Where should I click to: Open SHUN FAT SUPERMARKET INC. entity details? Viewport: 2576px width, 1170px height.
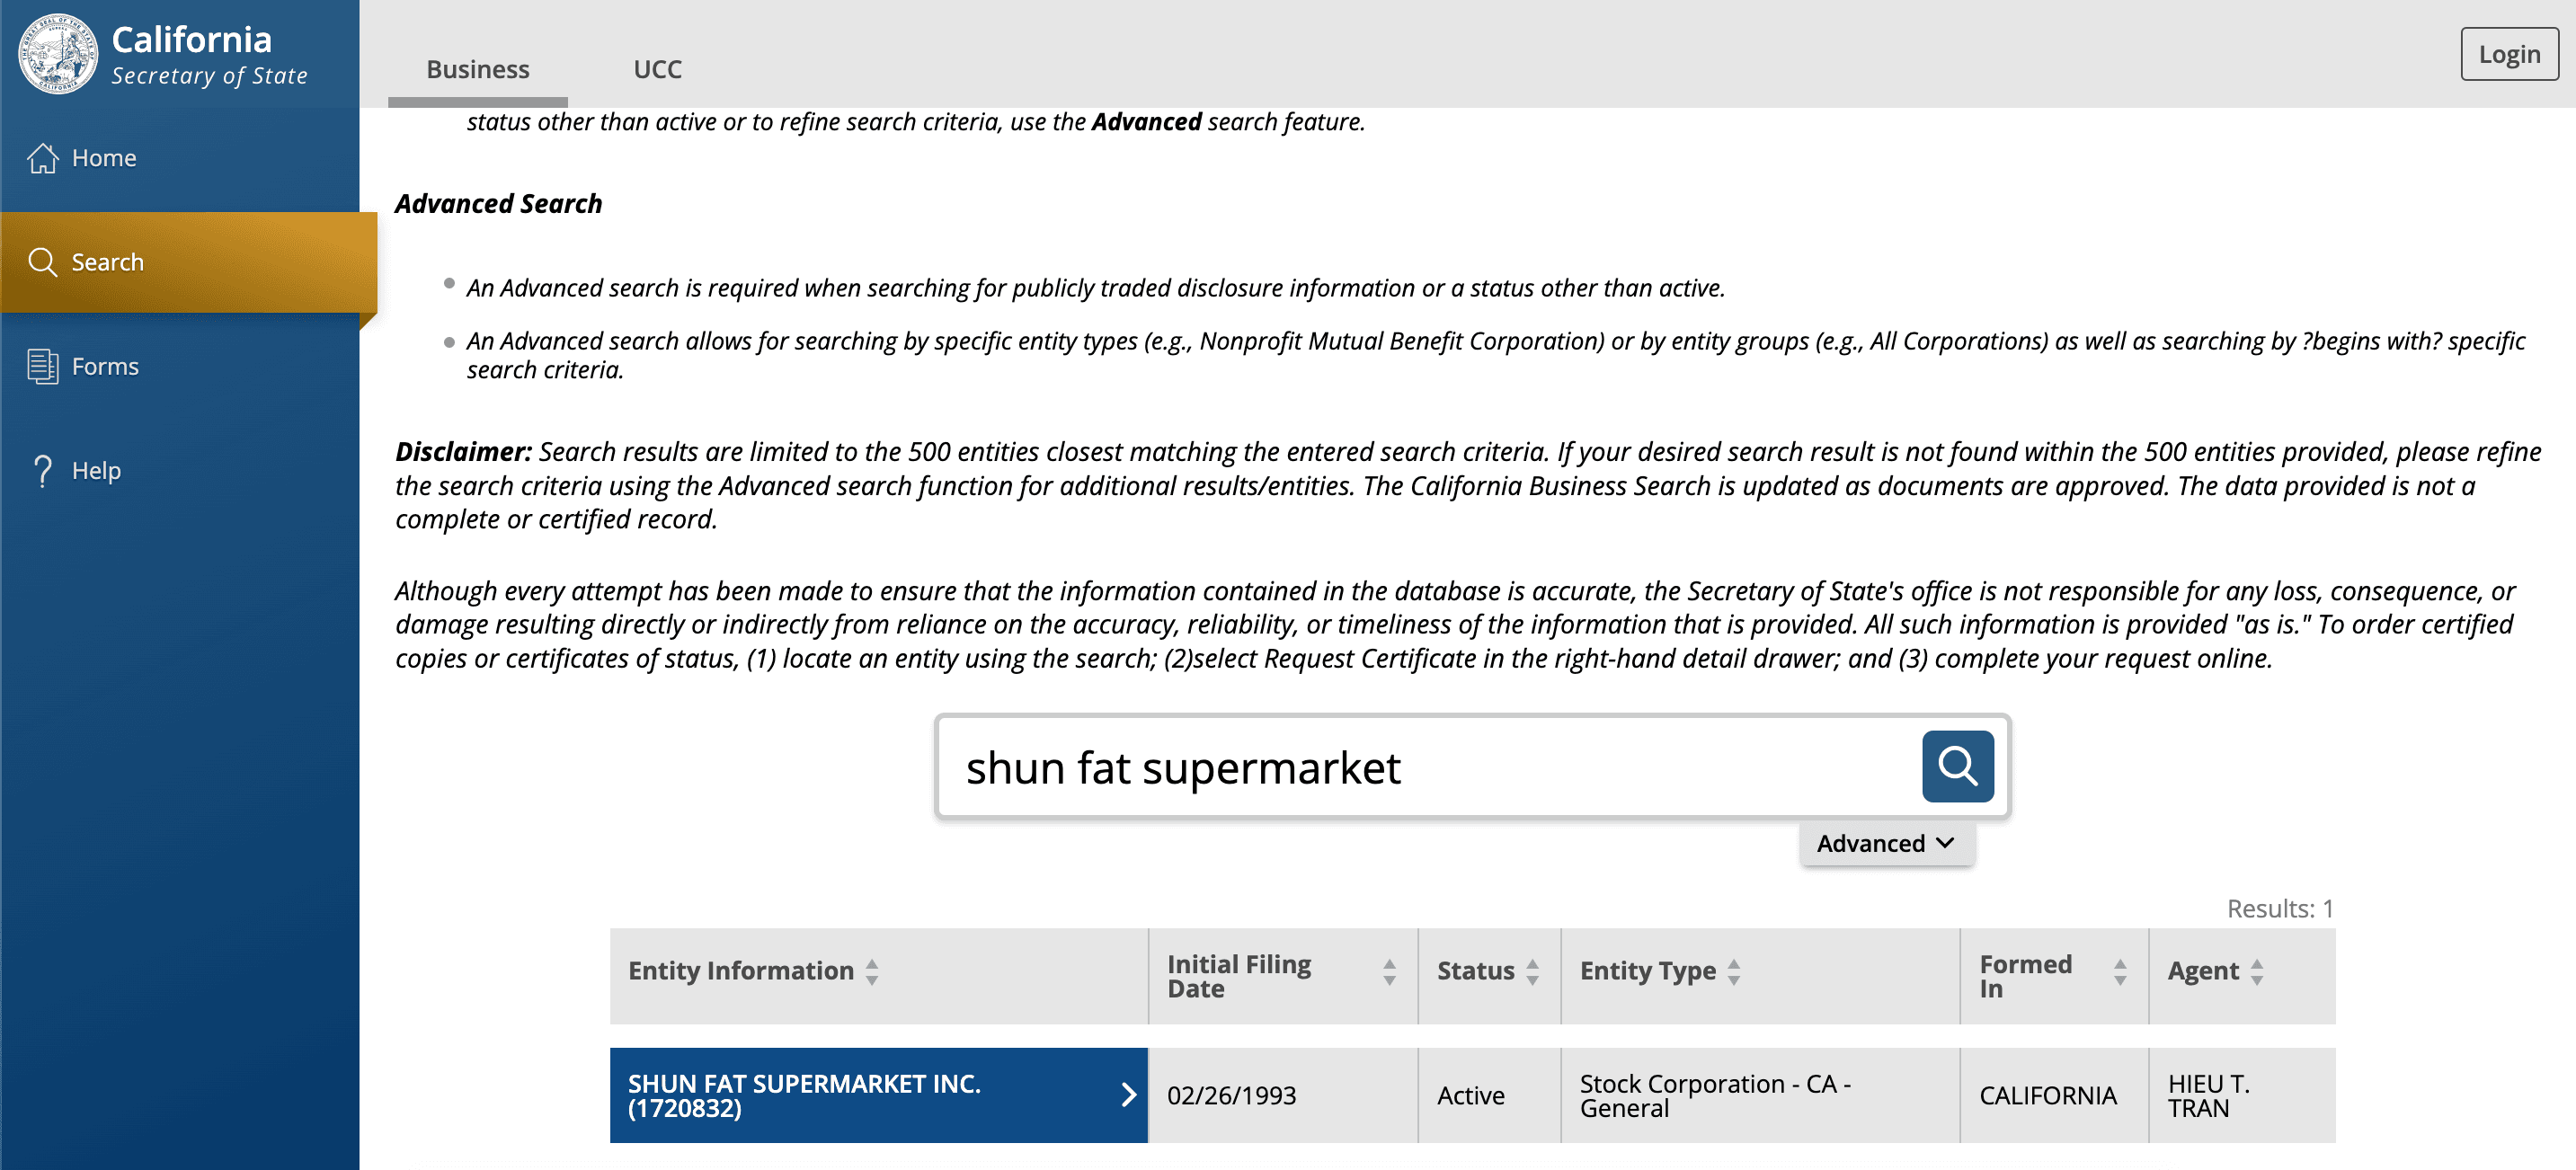[x=804, y=1095]
